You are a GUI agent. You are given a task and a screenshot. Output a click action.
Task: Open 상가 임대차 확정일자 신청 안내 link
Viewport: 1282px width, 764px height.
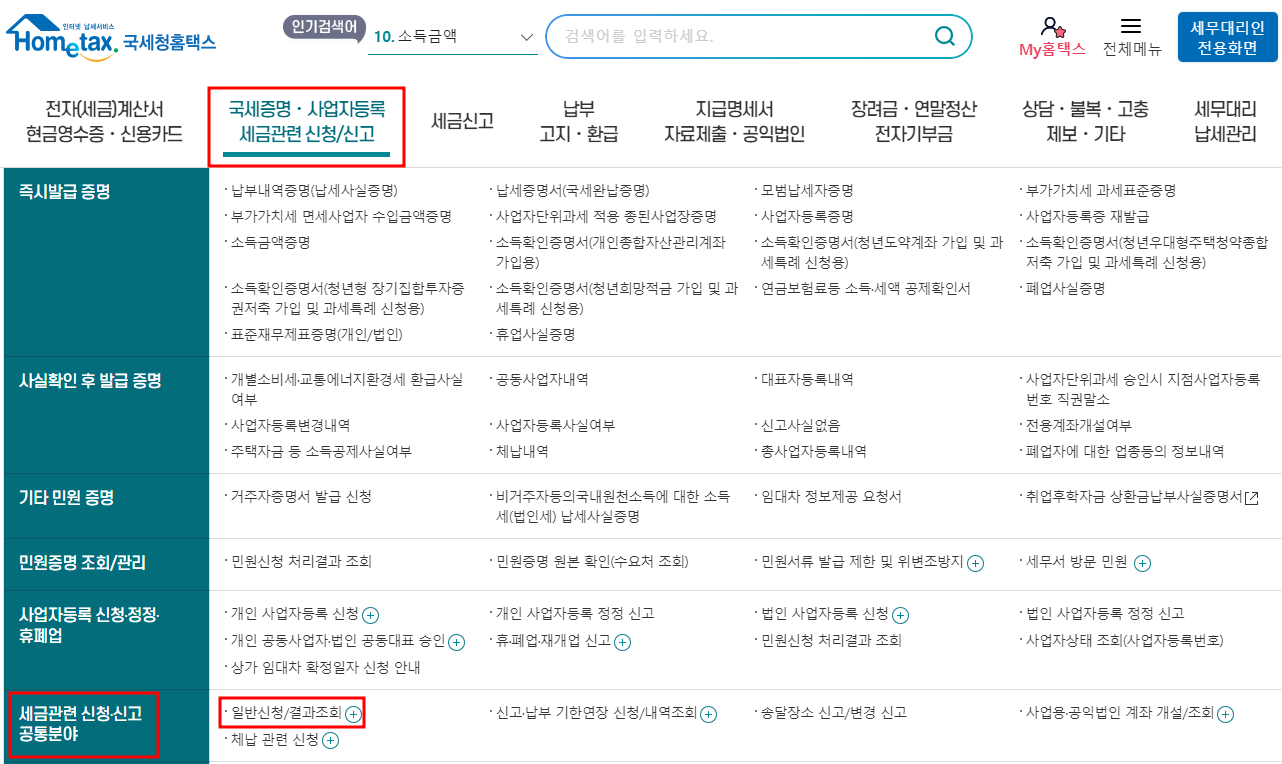coord(325,668)
